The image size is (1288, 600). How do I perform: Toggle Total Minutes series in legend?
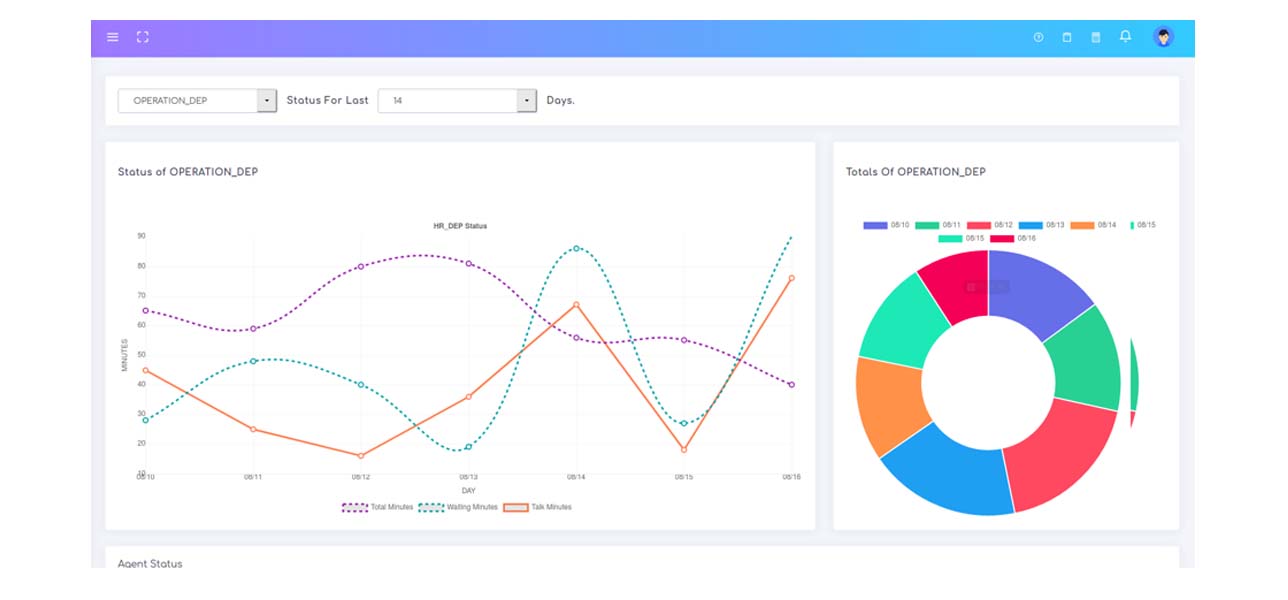[x=377, y=507]
